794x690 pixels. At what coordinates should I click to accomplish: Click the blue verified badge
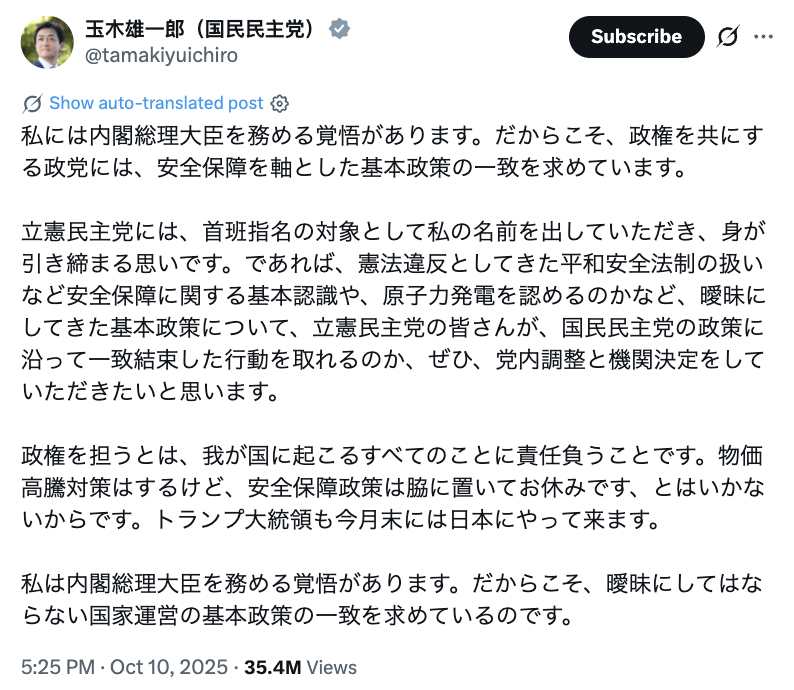tap(341, 29)
